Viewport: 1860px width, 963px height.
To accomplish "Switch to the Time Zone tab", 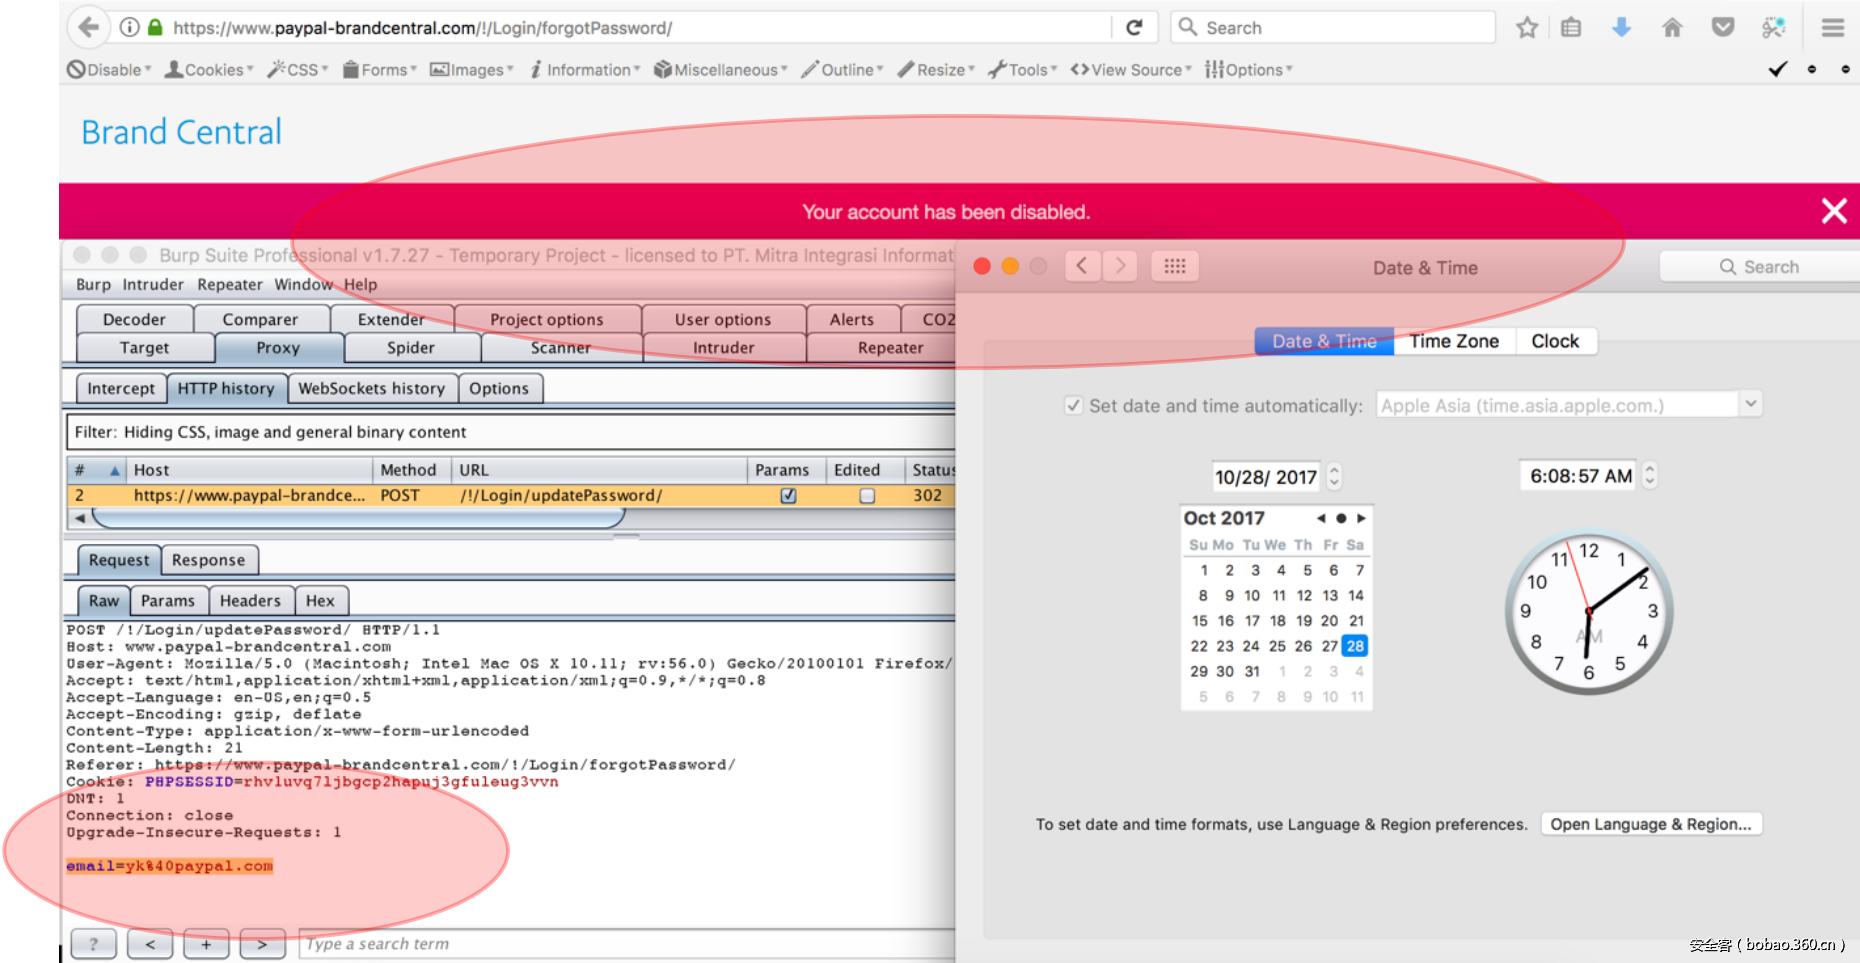I will click(1454, 341).
